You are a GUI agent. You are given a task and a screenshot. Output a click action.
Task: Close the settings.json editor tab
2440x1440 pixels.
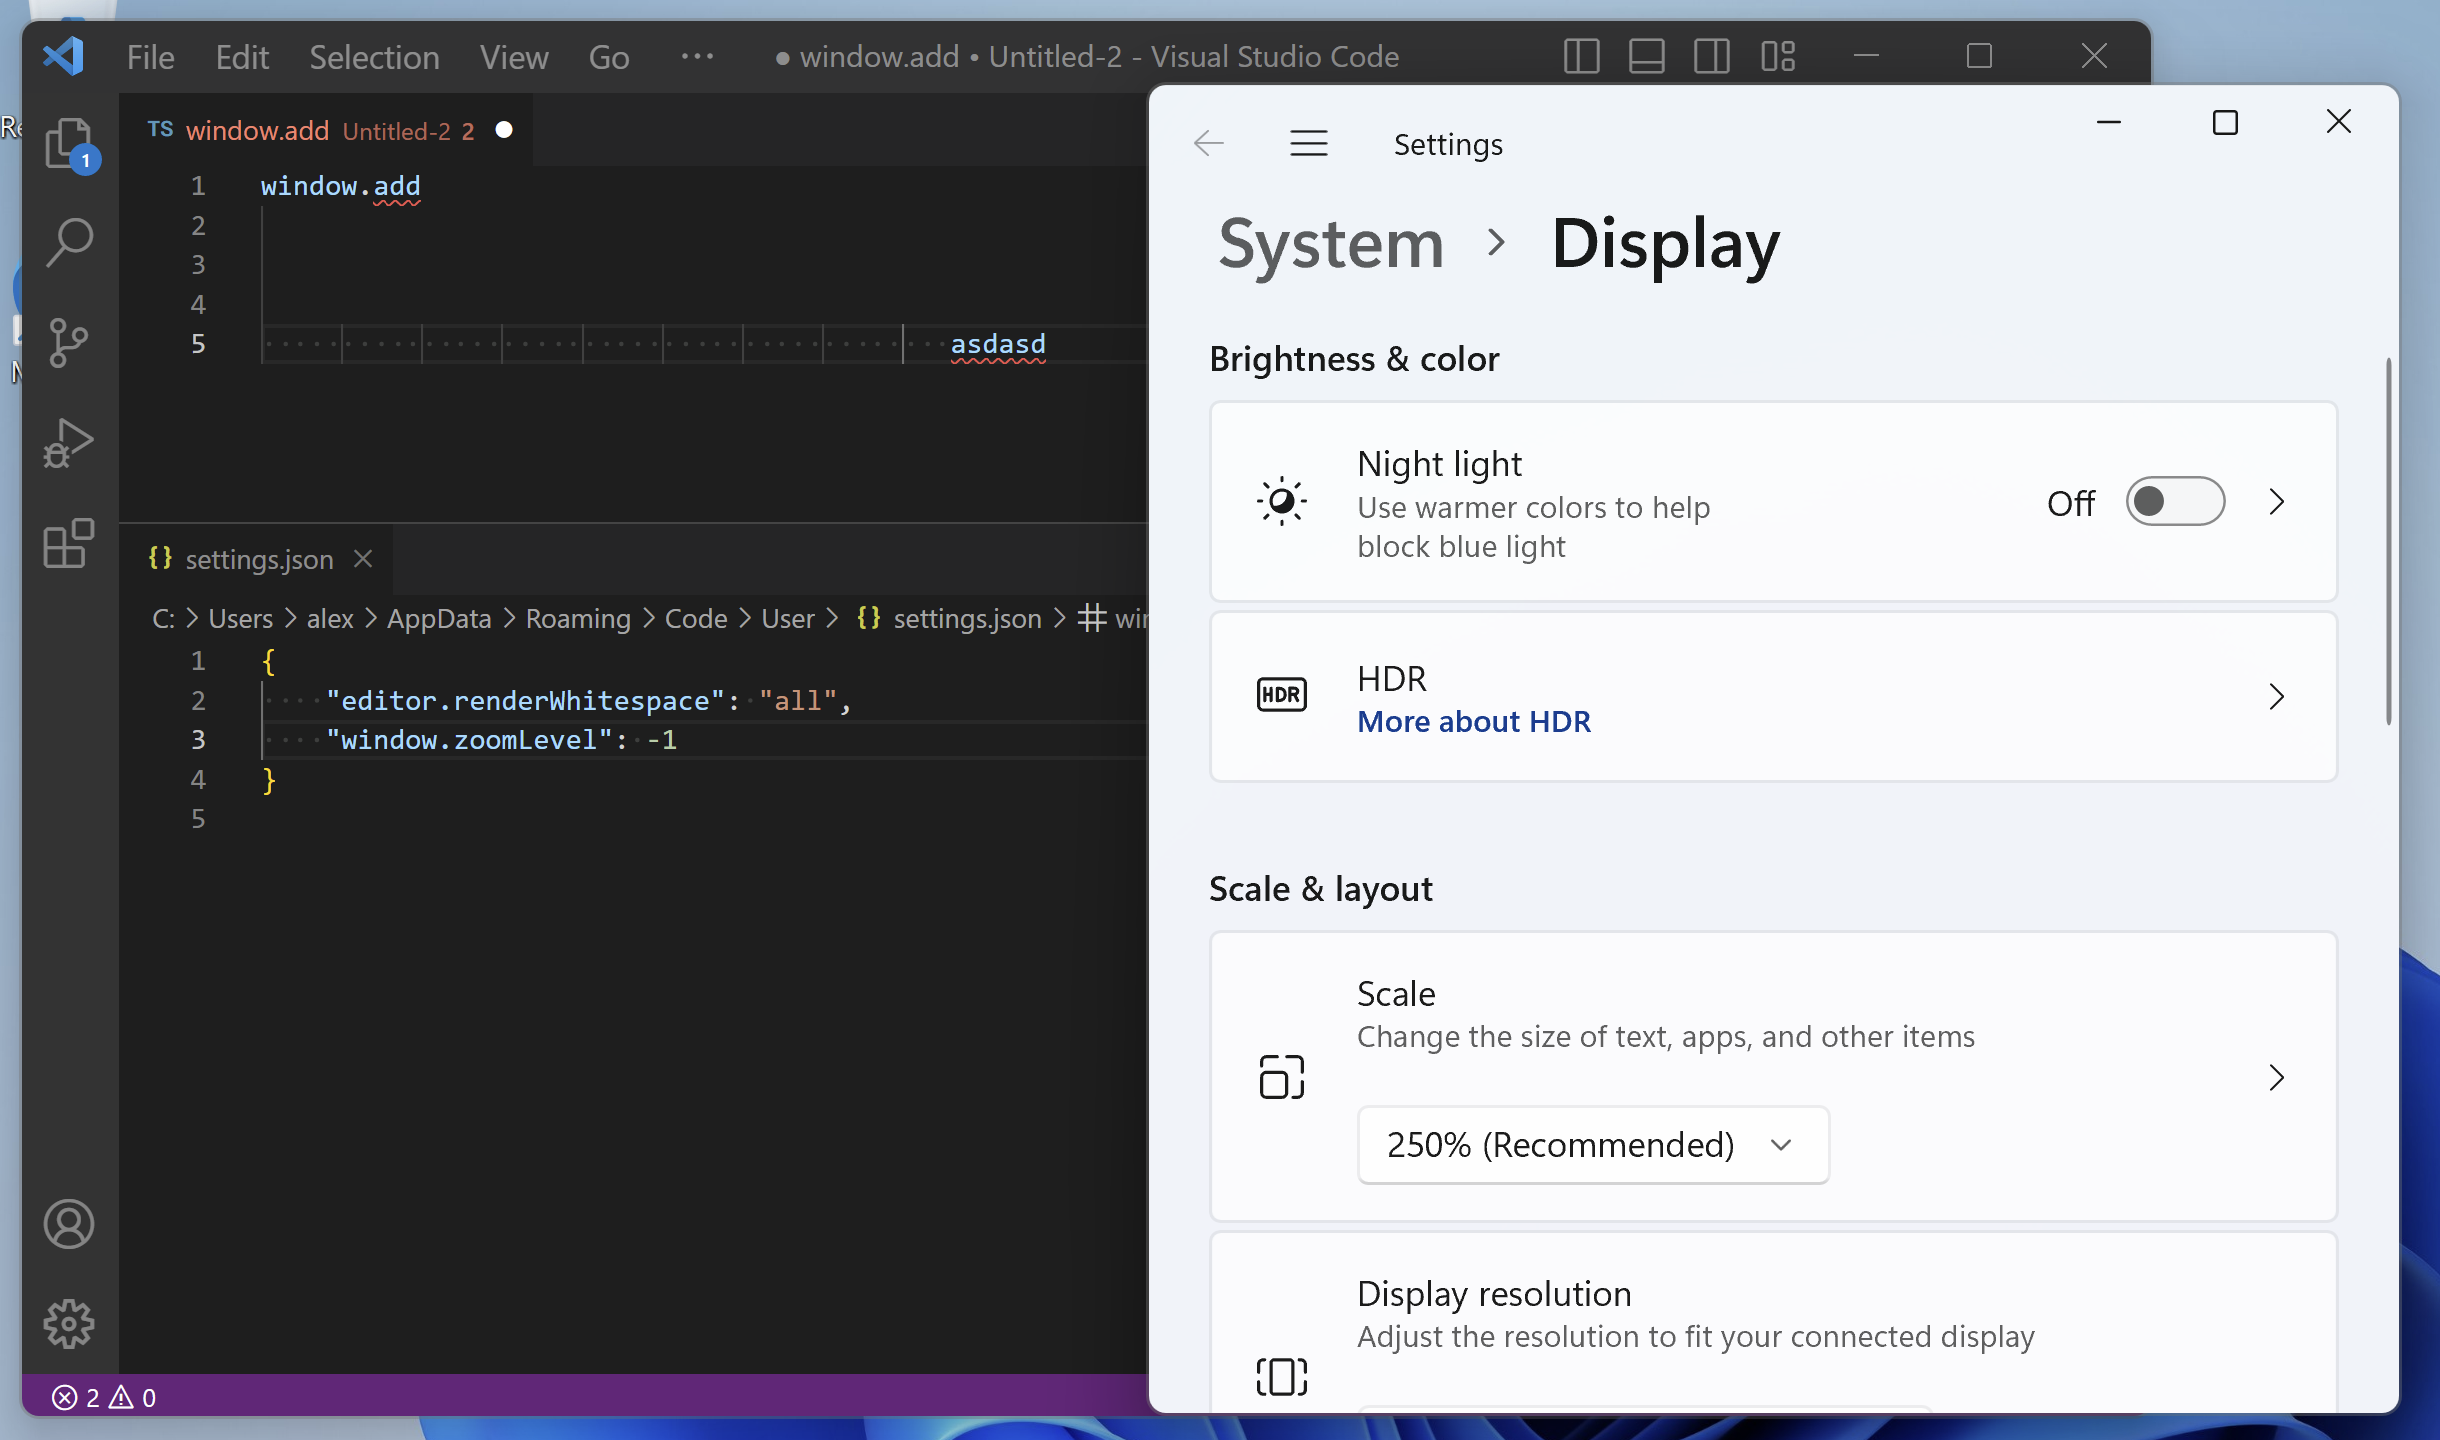click(x=363, y=560)
